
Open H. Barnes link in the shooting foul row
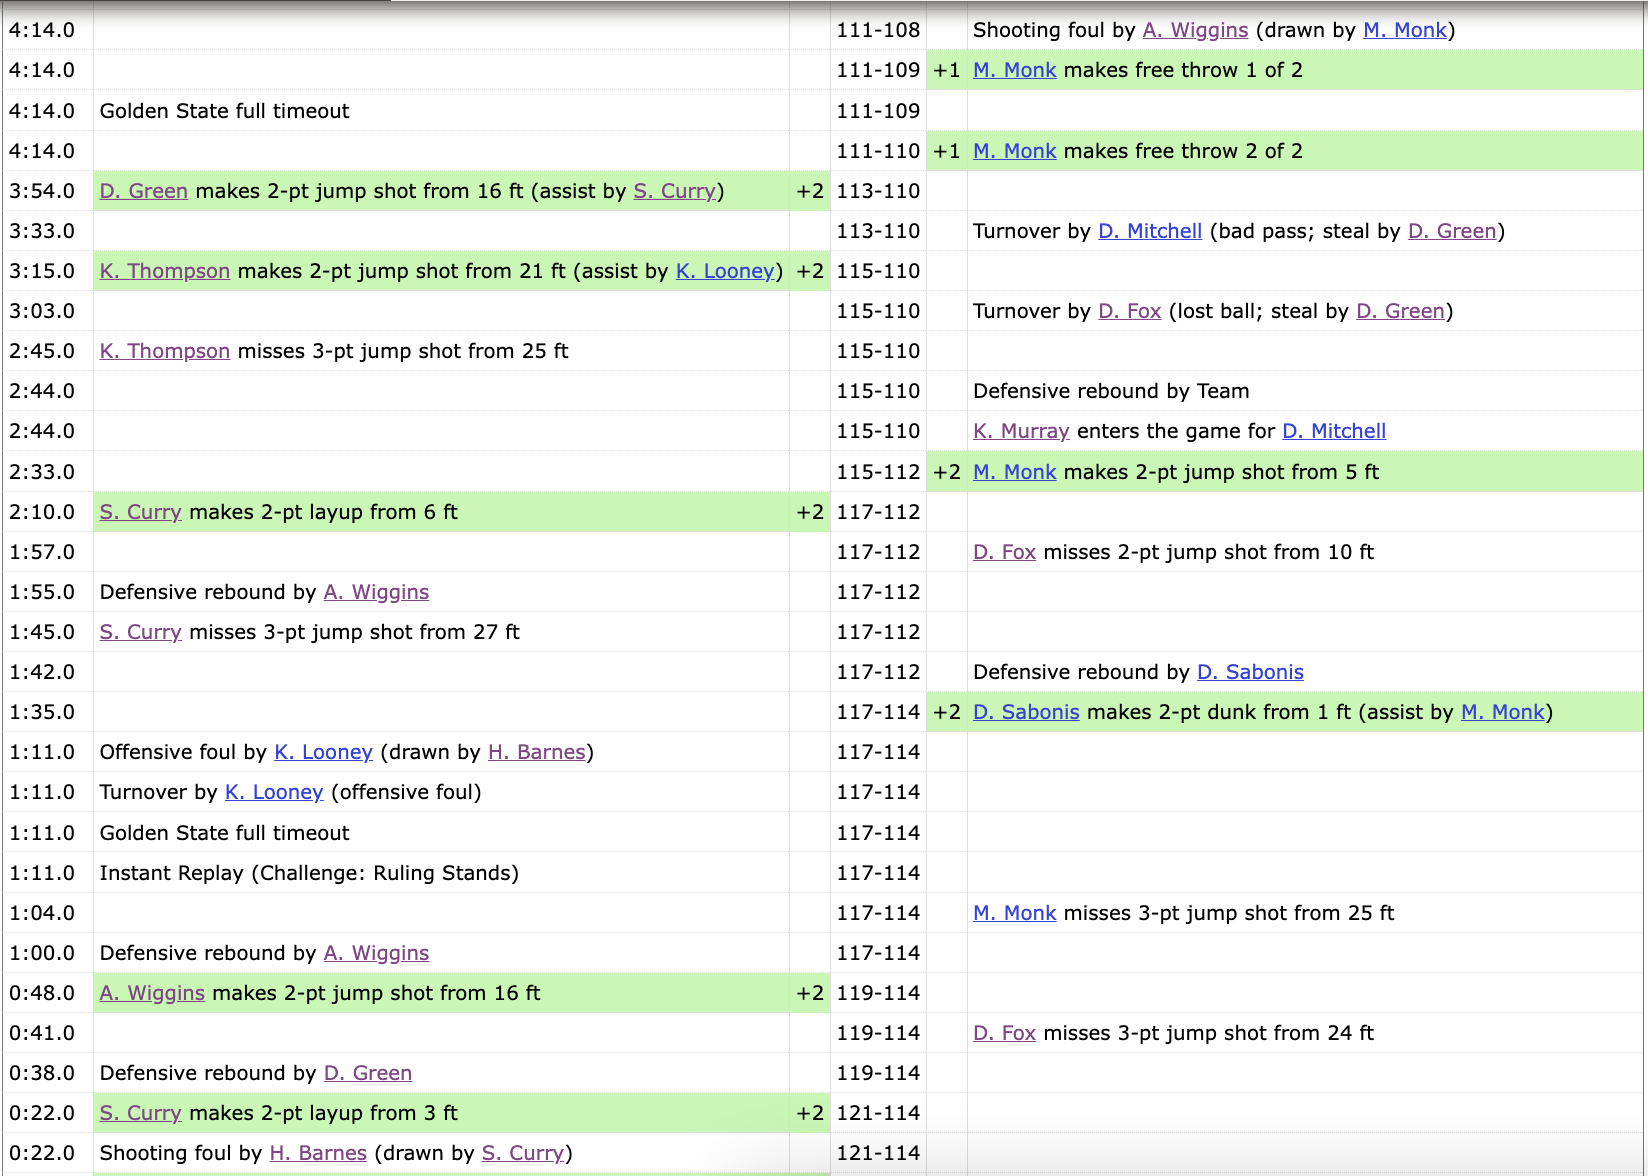[x=318, y=1153]
